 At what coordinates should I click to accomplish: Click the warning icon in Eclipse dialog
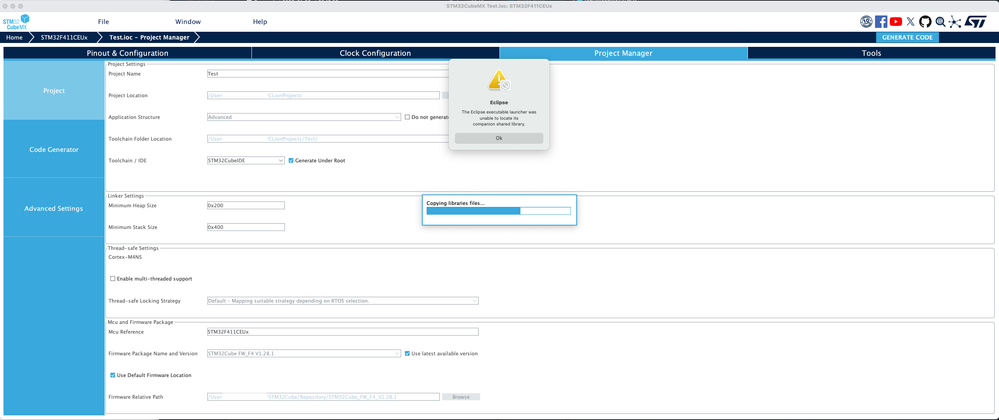(x=499, y=80)
